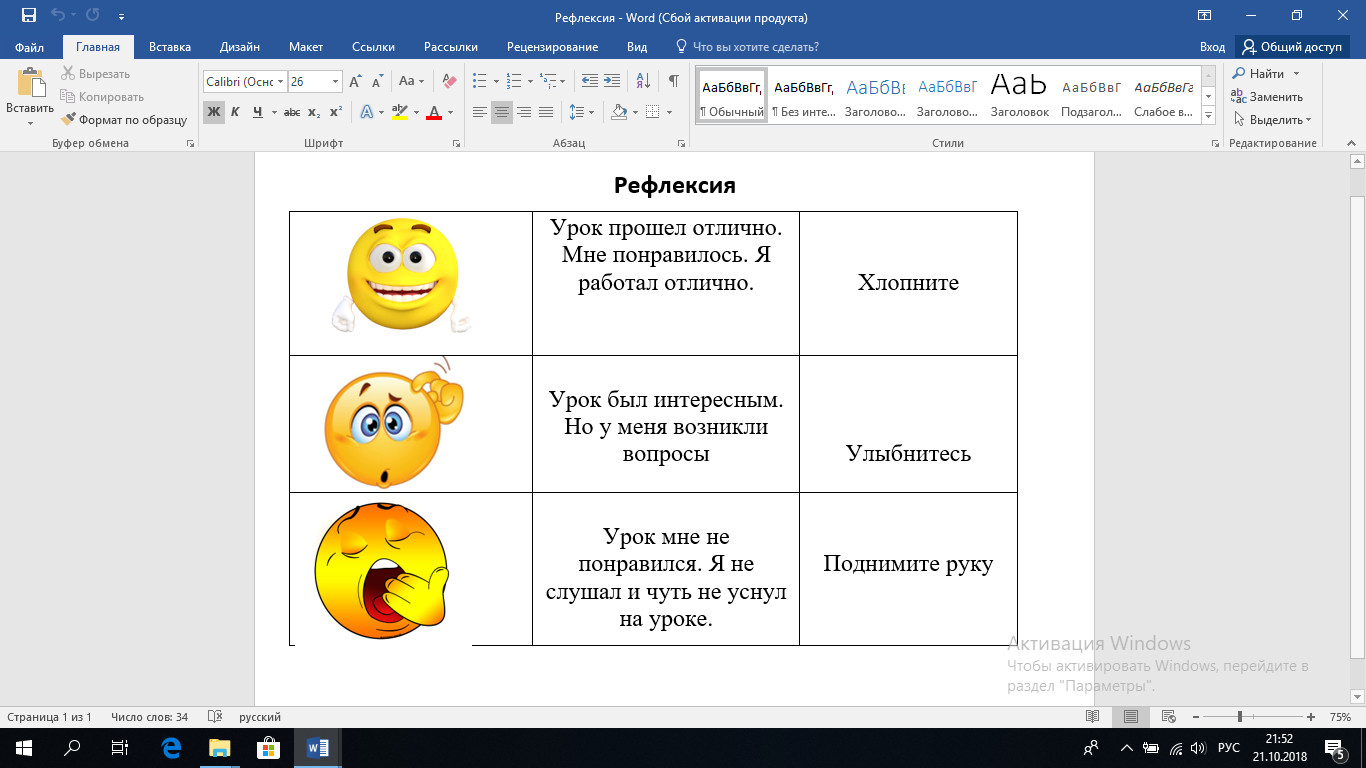Click the Save icon in title bar

pyautogui.click(x=28, y=16)
